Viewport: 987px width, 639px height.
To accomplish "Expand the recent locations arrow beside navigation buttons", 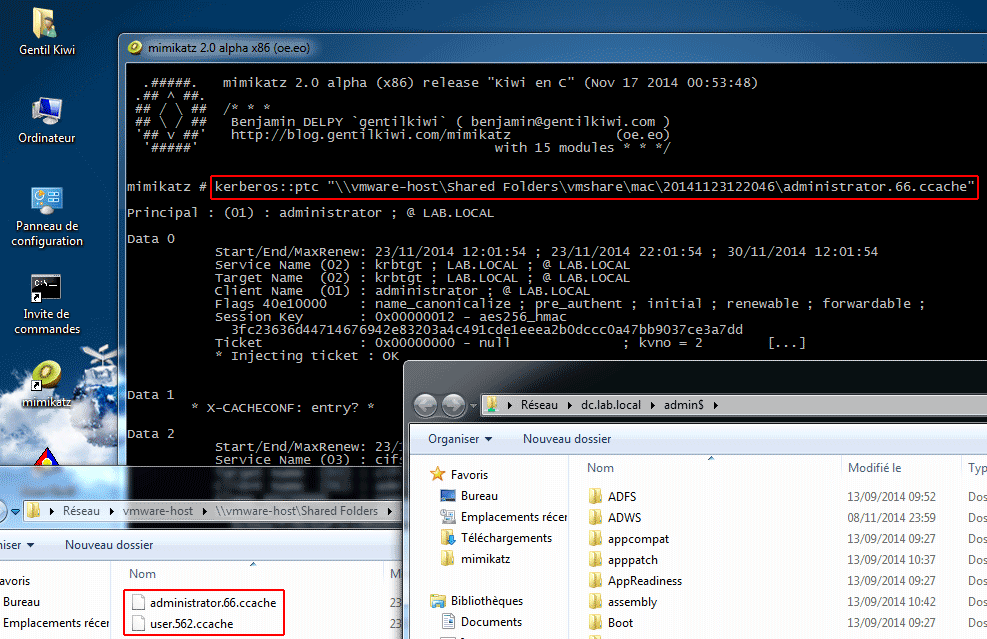I will [473, 405].
